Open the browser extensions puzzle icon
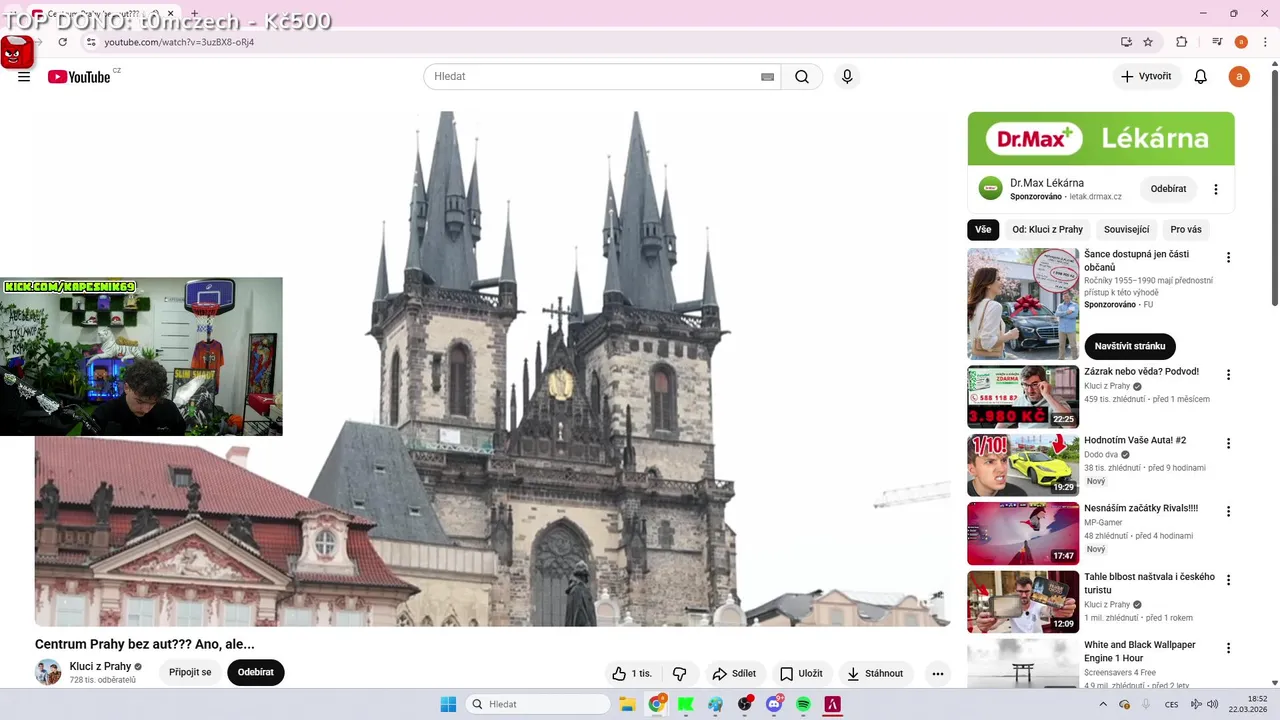The width and height of the screenshot is (1280, 720). click(1182, 42)
